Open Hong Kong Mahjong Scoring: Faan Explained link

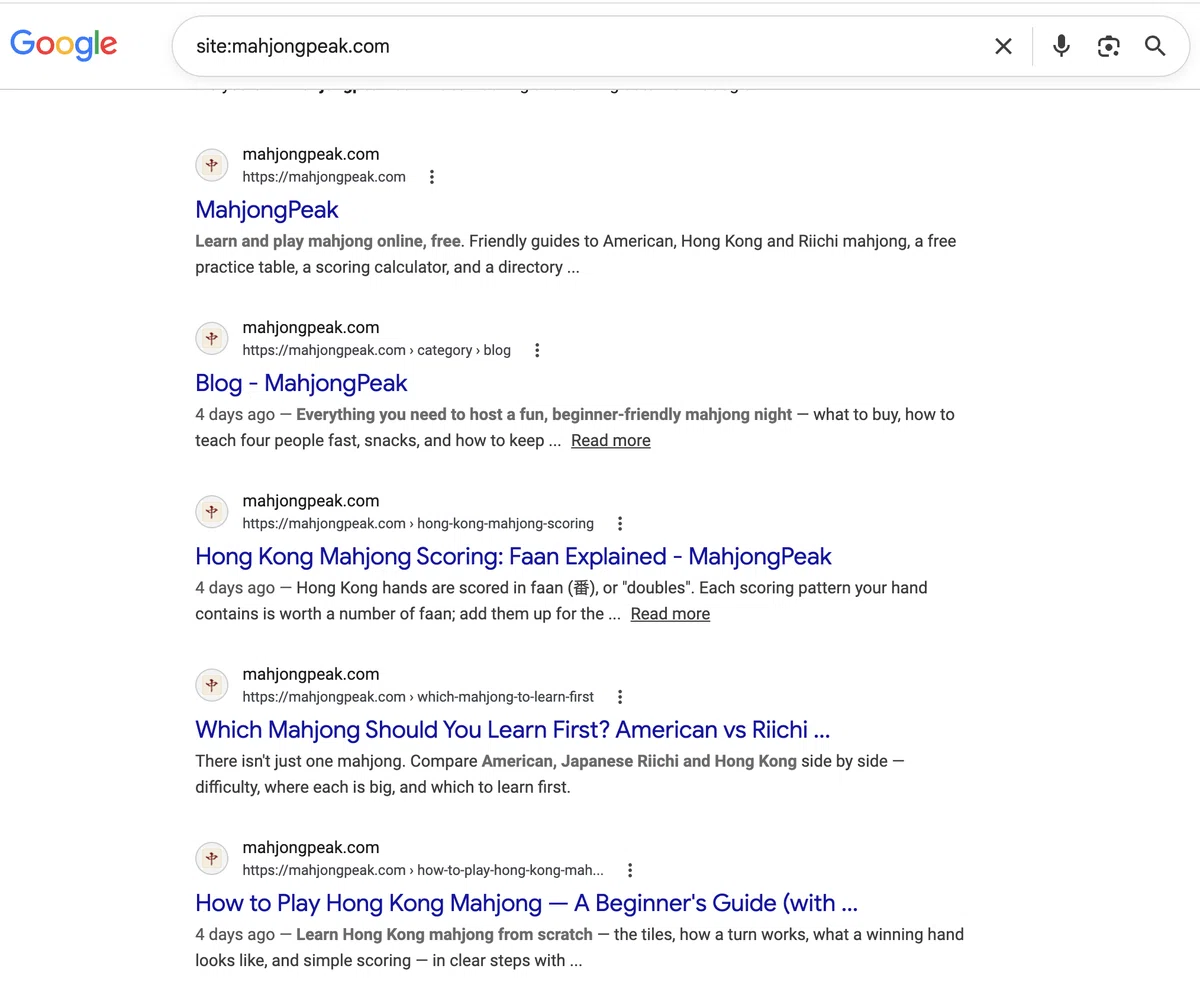click(x=513, y=556)
